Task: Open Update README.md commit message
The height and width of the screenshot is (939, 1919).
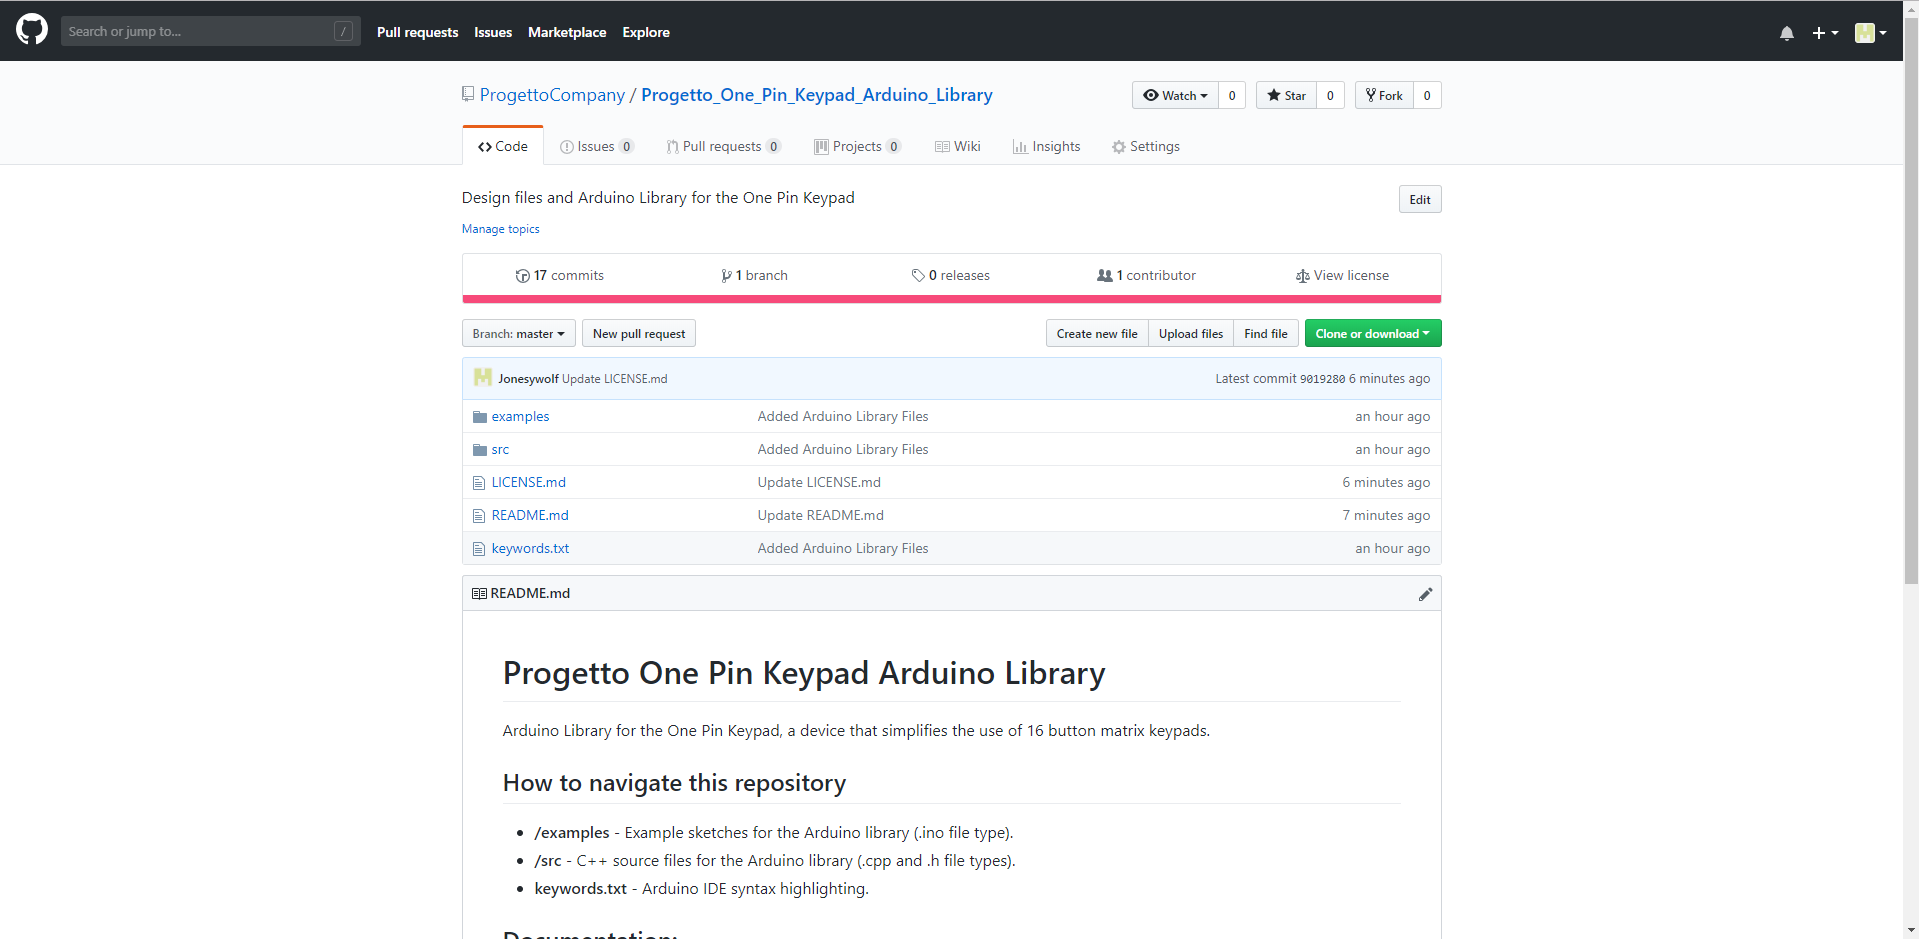Action: (x=821, y=515)
